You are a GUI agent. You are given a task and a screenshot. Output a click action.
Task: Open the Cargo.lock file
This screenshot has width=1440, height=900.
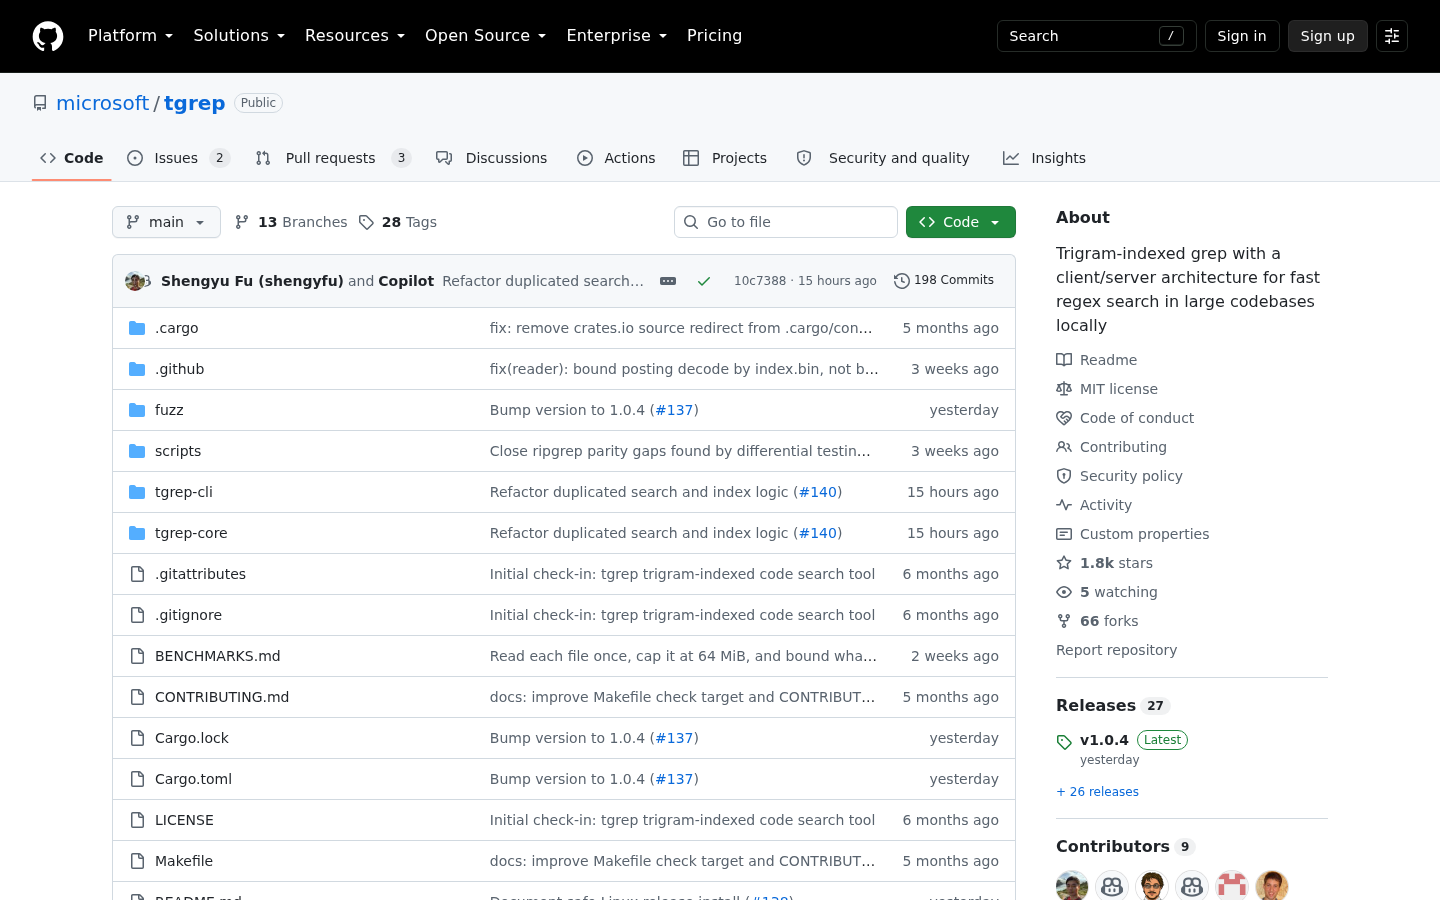click(192, 738)
